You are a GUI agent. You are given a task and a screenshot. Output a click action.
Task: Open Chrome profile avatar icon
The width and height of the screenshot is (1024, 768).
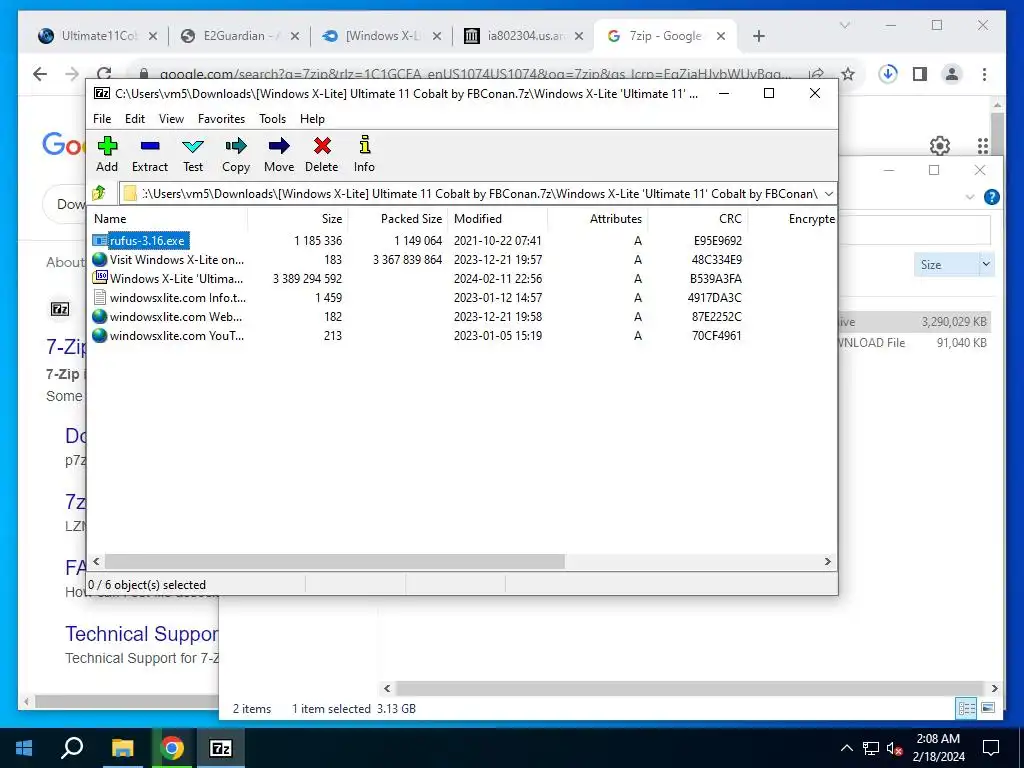952,74
